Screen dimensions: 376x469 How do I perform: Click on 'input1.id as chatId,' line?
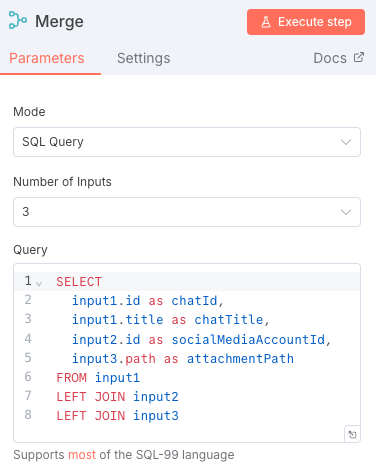click(x=147, y=301)
